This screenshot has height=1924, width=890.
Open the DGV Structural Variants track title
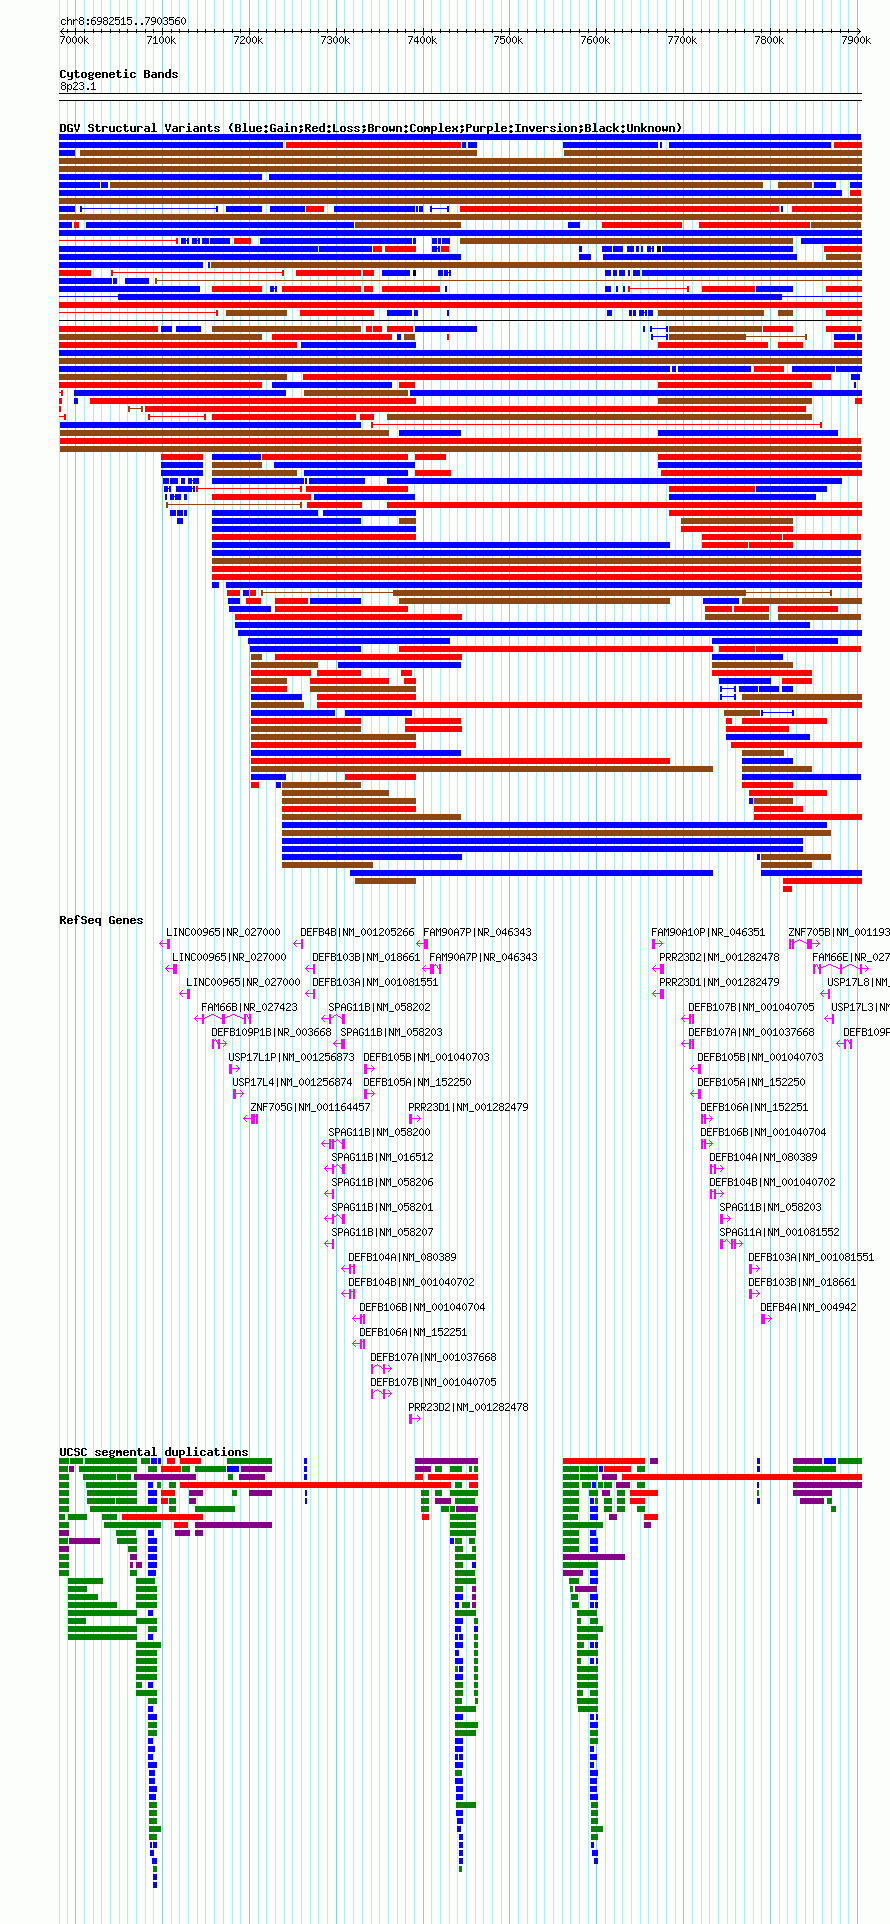(371, 128)
